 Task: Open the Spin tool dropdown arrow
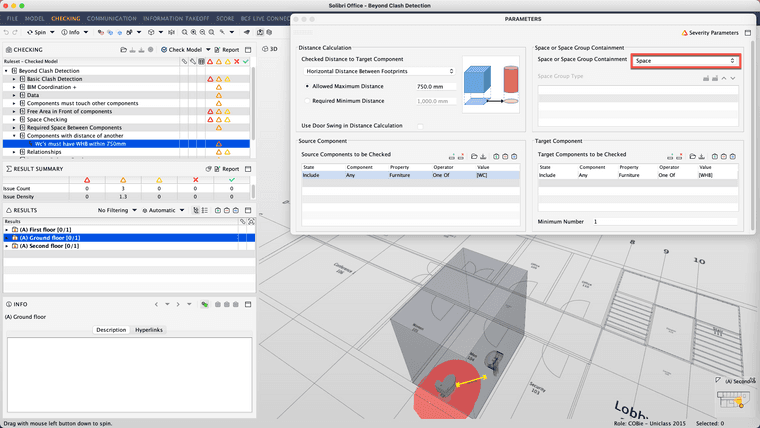point(52,32)
